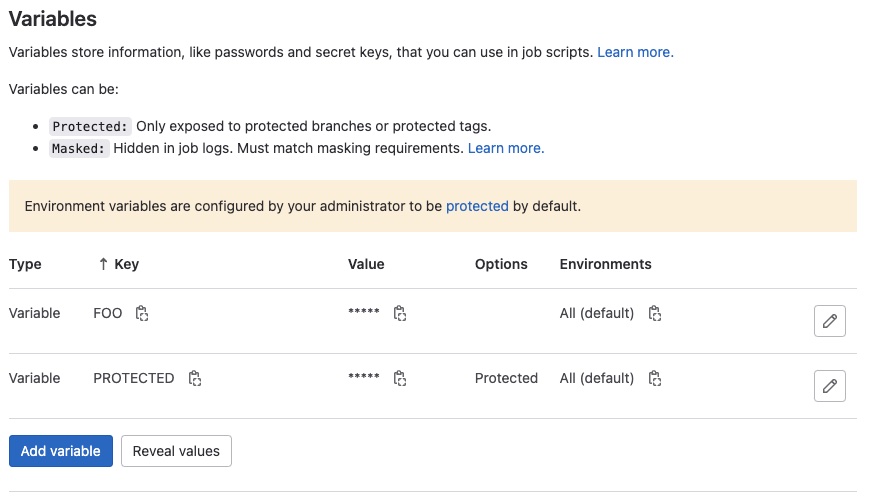
Task: Click the Protected option label in PROTECTED row
Action: click(506, 378)
